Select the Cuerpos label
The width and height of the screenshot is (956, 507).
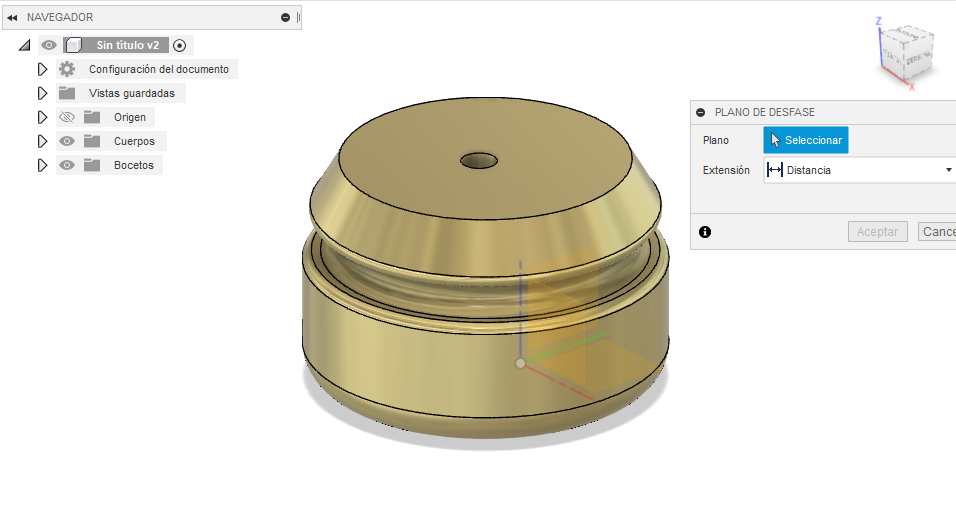134,141
